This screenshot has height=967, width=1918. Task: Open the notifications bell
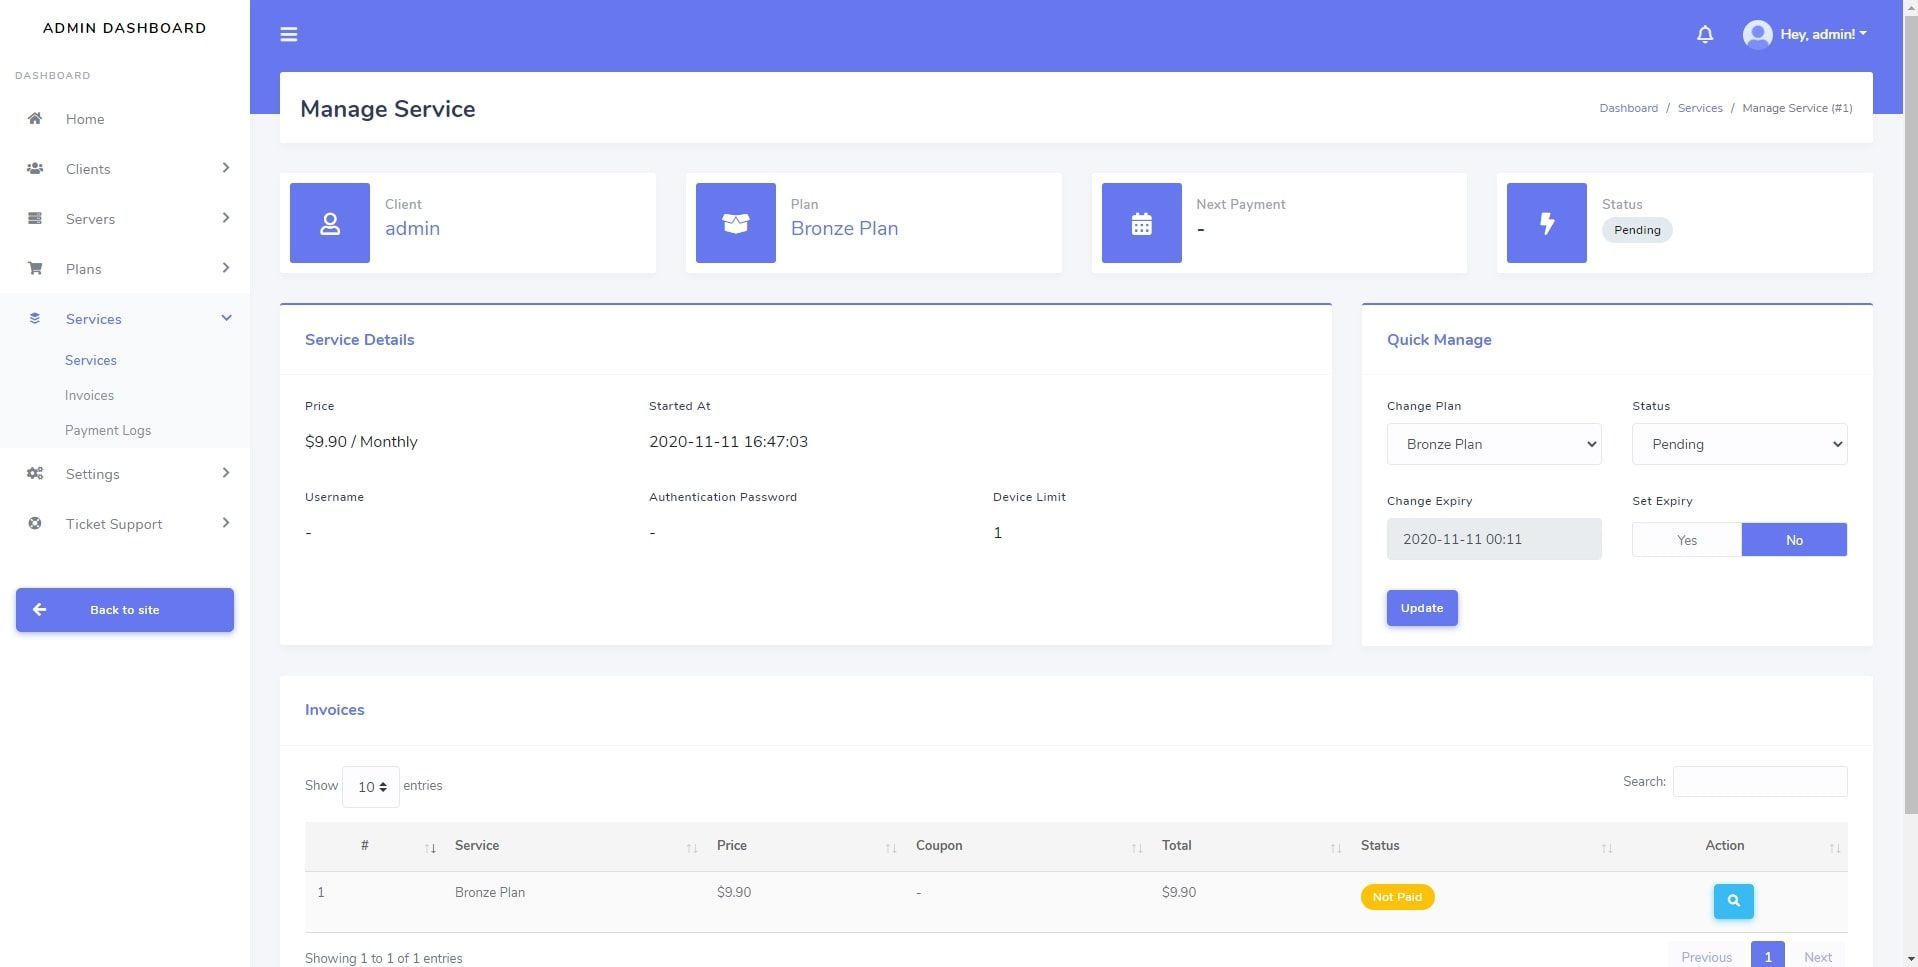1705,34
